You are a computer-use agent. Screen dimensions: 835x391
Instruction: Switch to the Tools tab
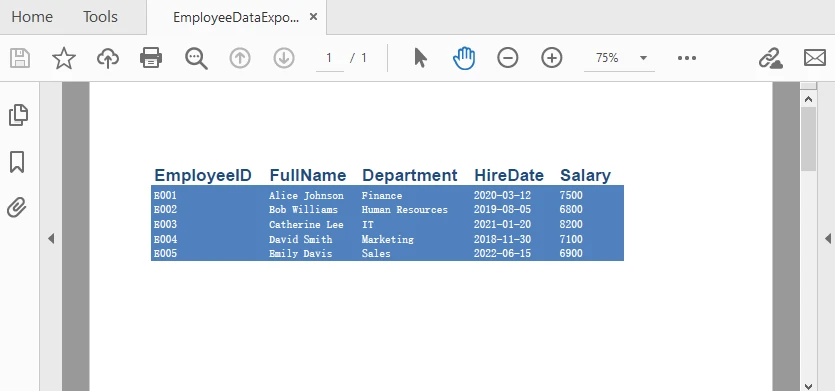[x=100, y=17]
